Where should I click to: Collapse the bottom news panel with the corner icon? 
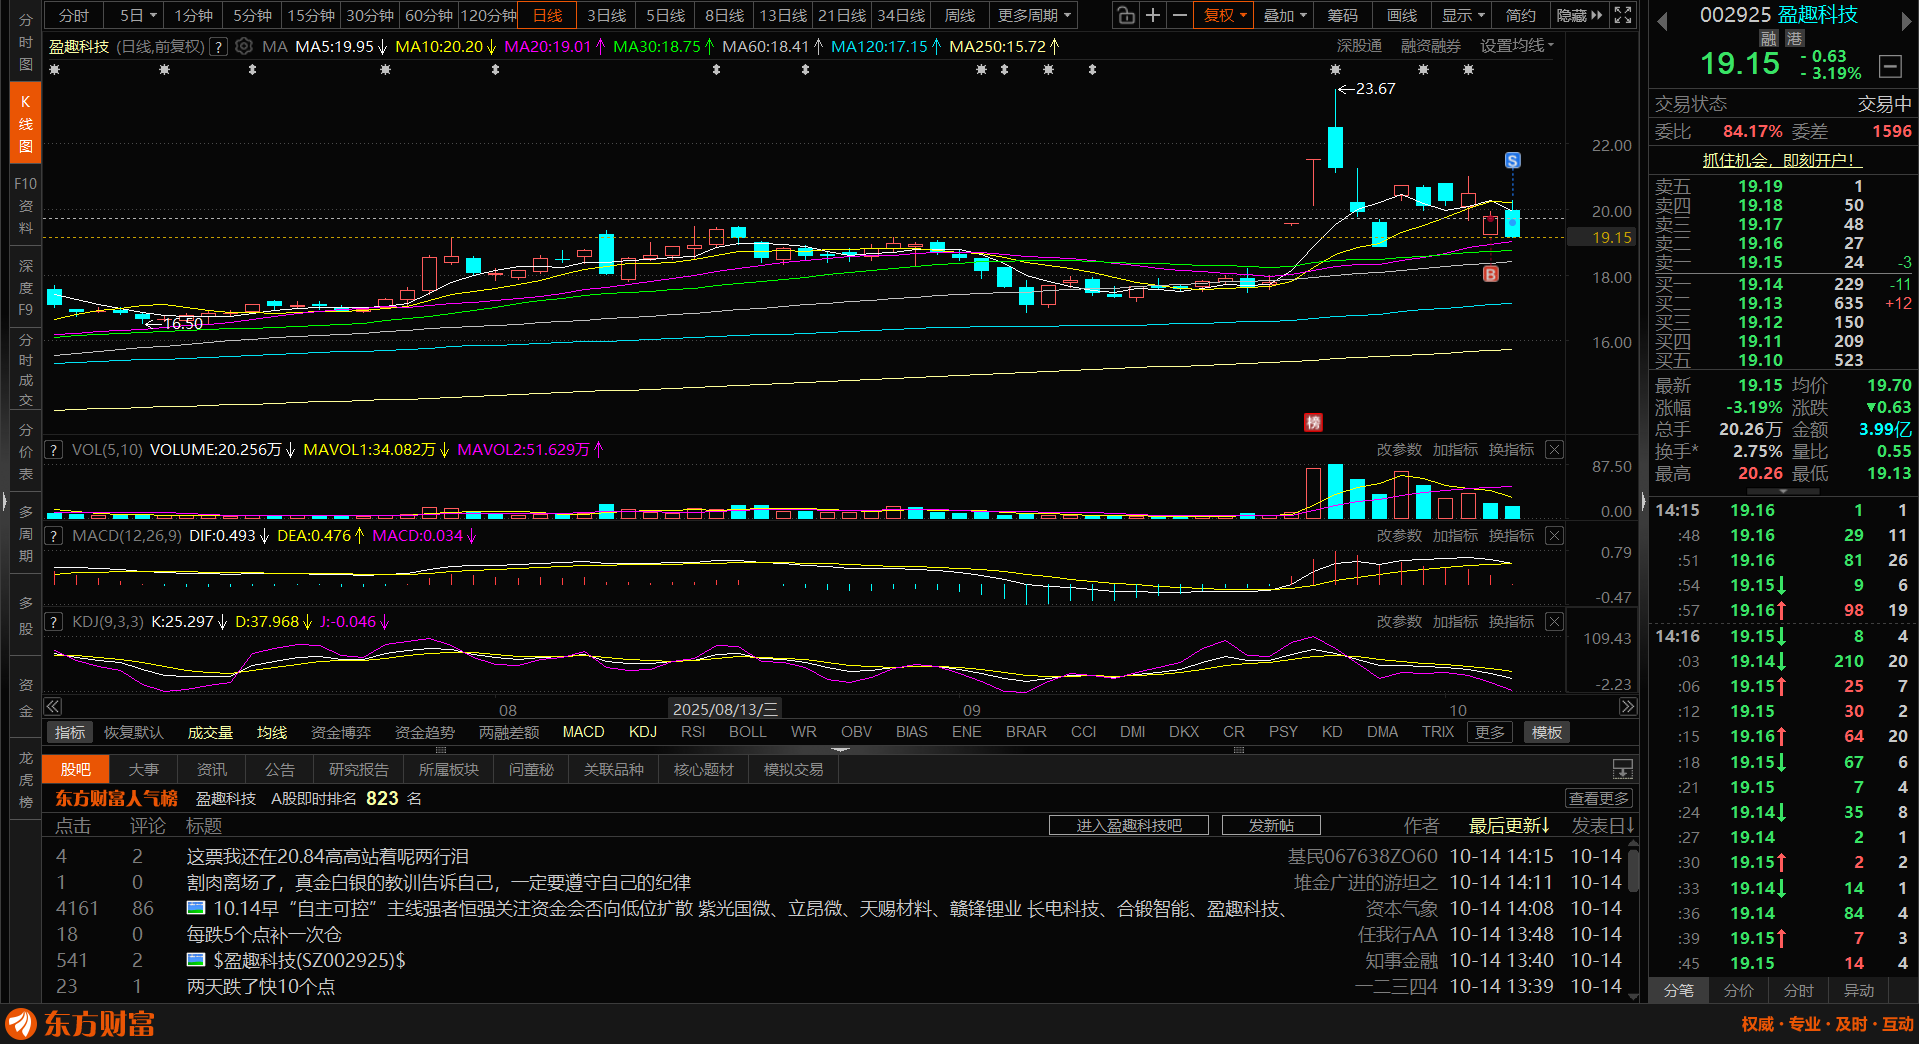(x=1623, y=769)
